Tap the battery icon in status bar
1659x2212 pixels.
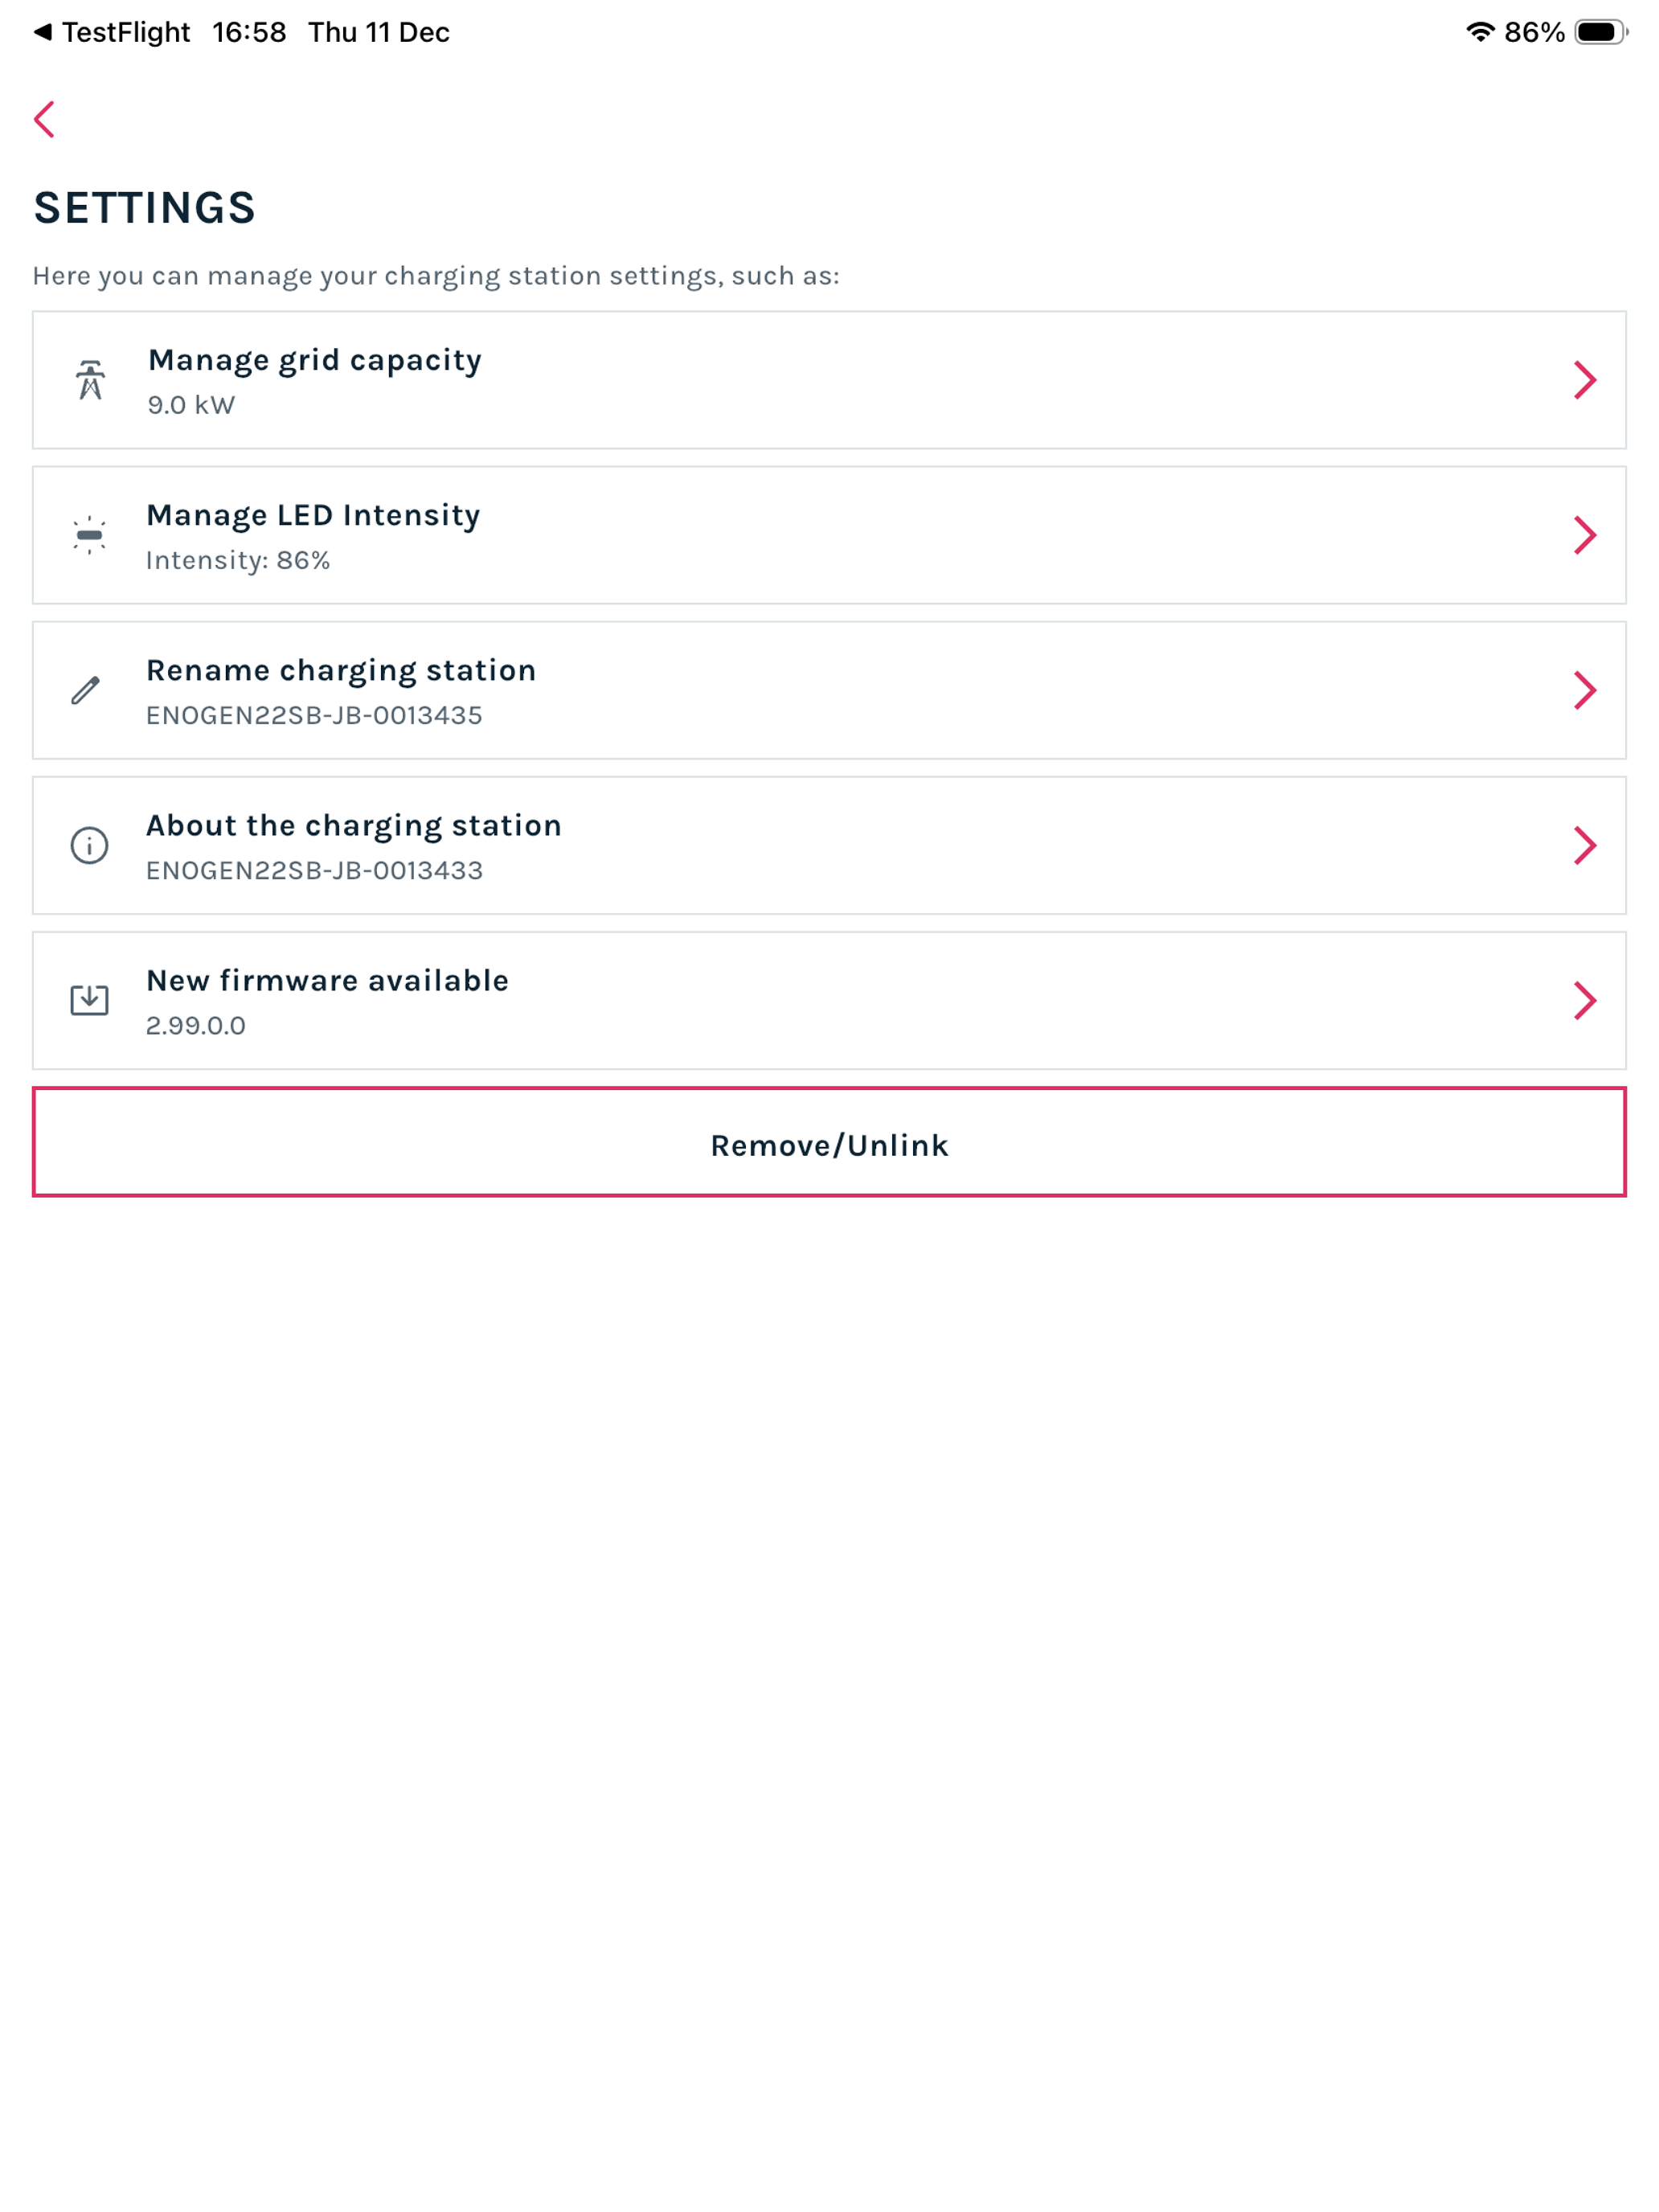tap(1601, 32)
